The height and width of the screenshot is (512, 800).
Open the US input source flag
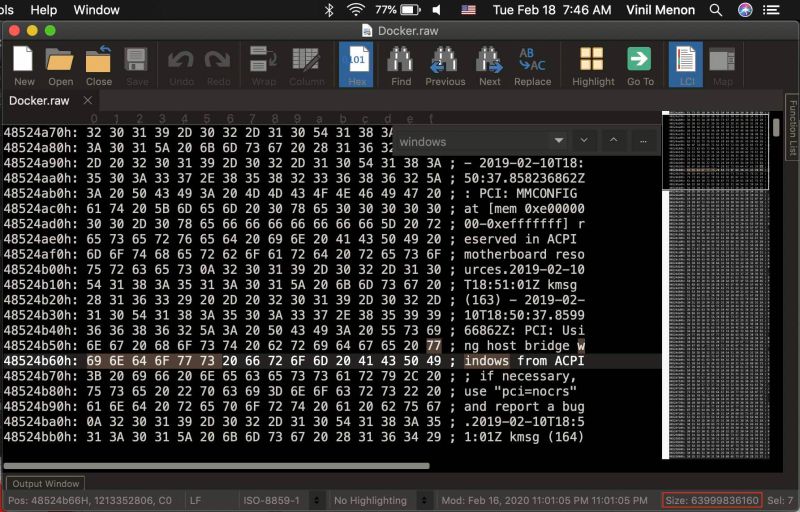click(468, 10)
